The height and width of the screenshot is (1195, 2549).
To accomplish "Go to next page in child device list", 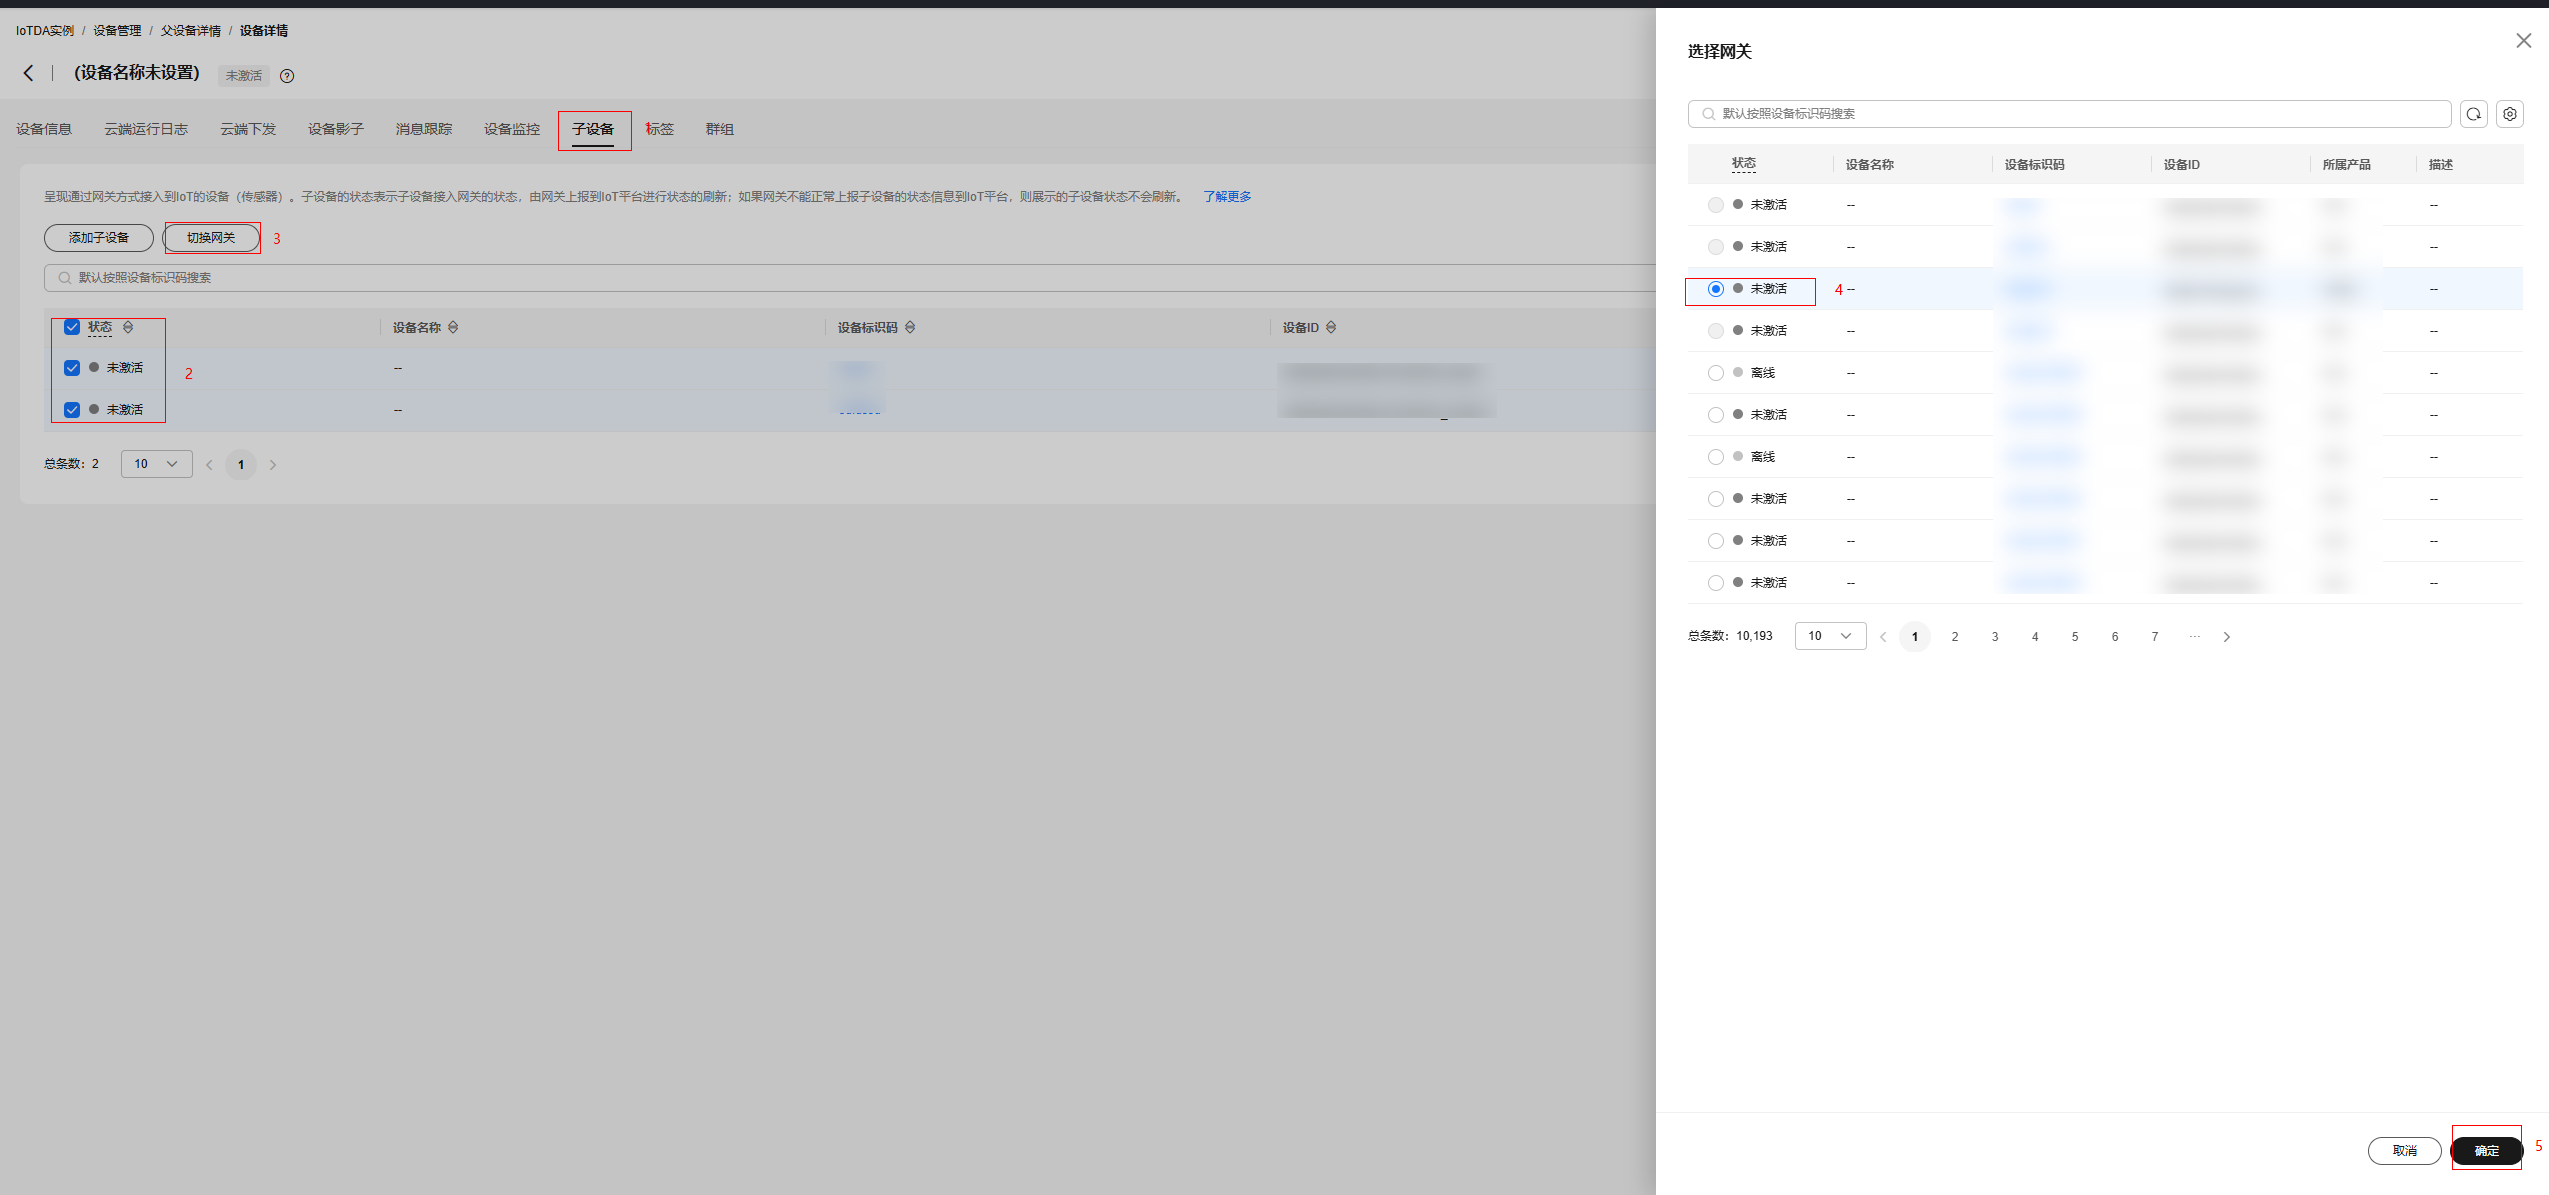I will coord(273,465).
